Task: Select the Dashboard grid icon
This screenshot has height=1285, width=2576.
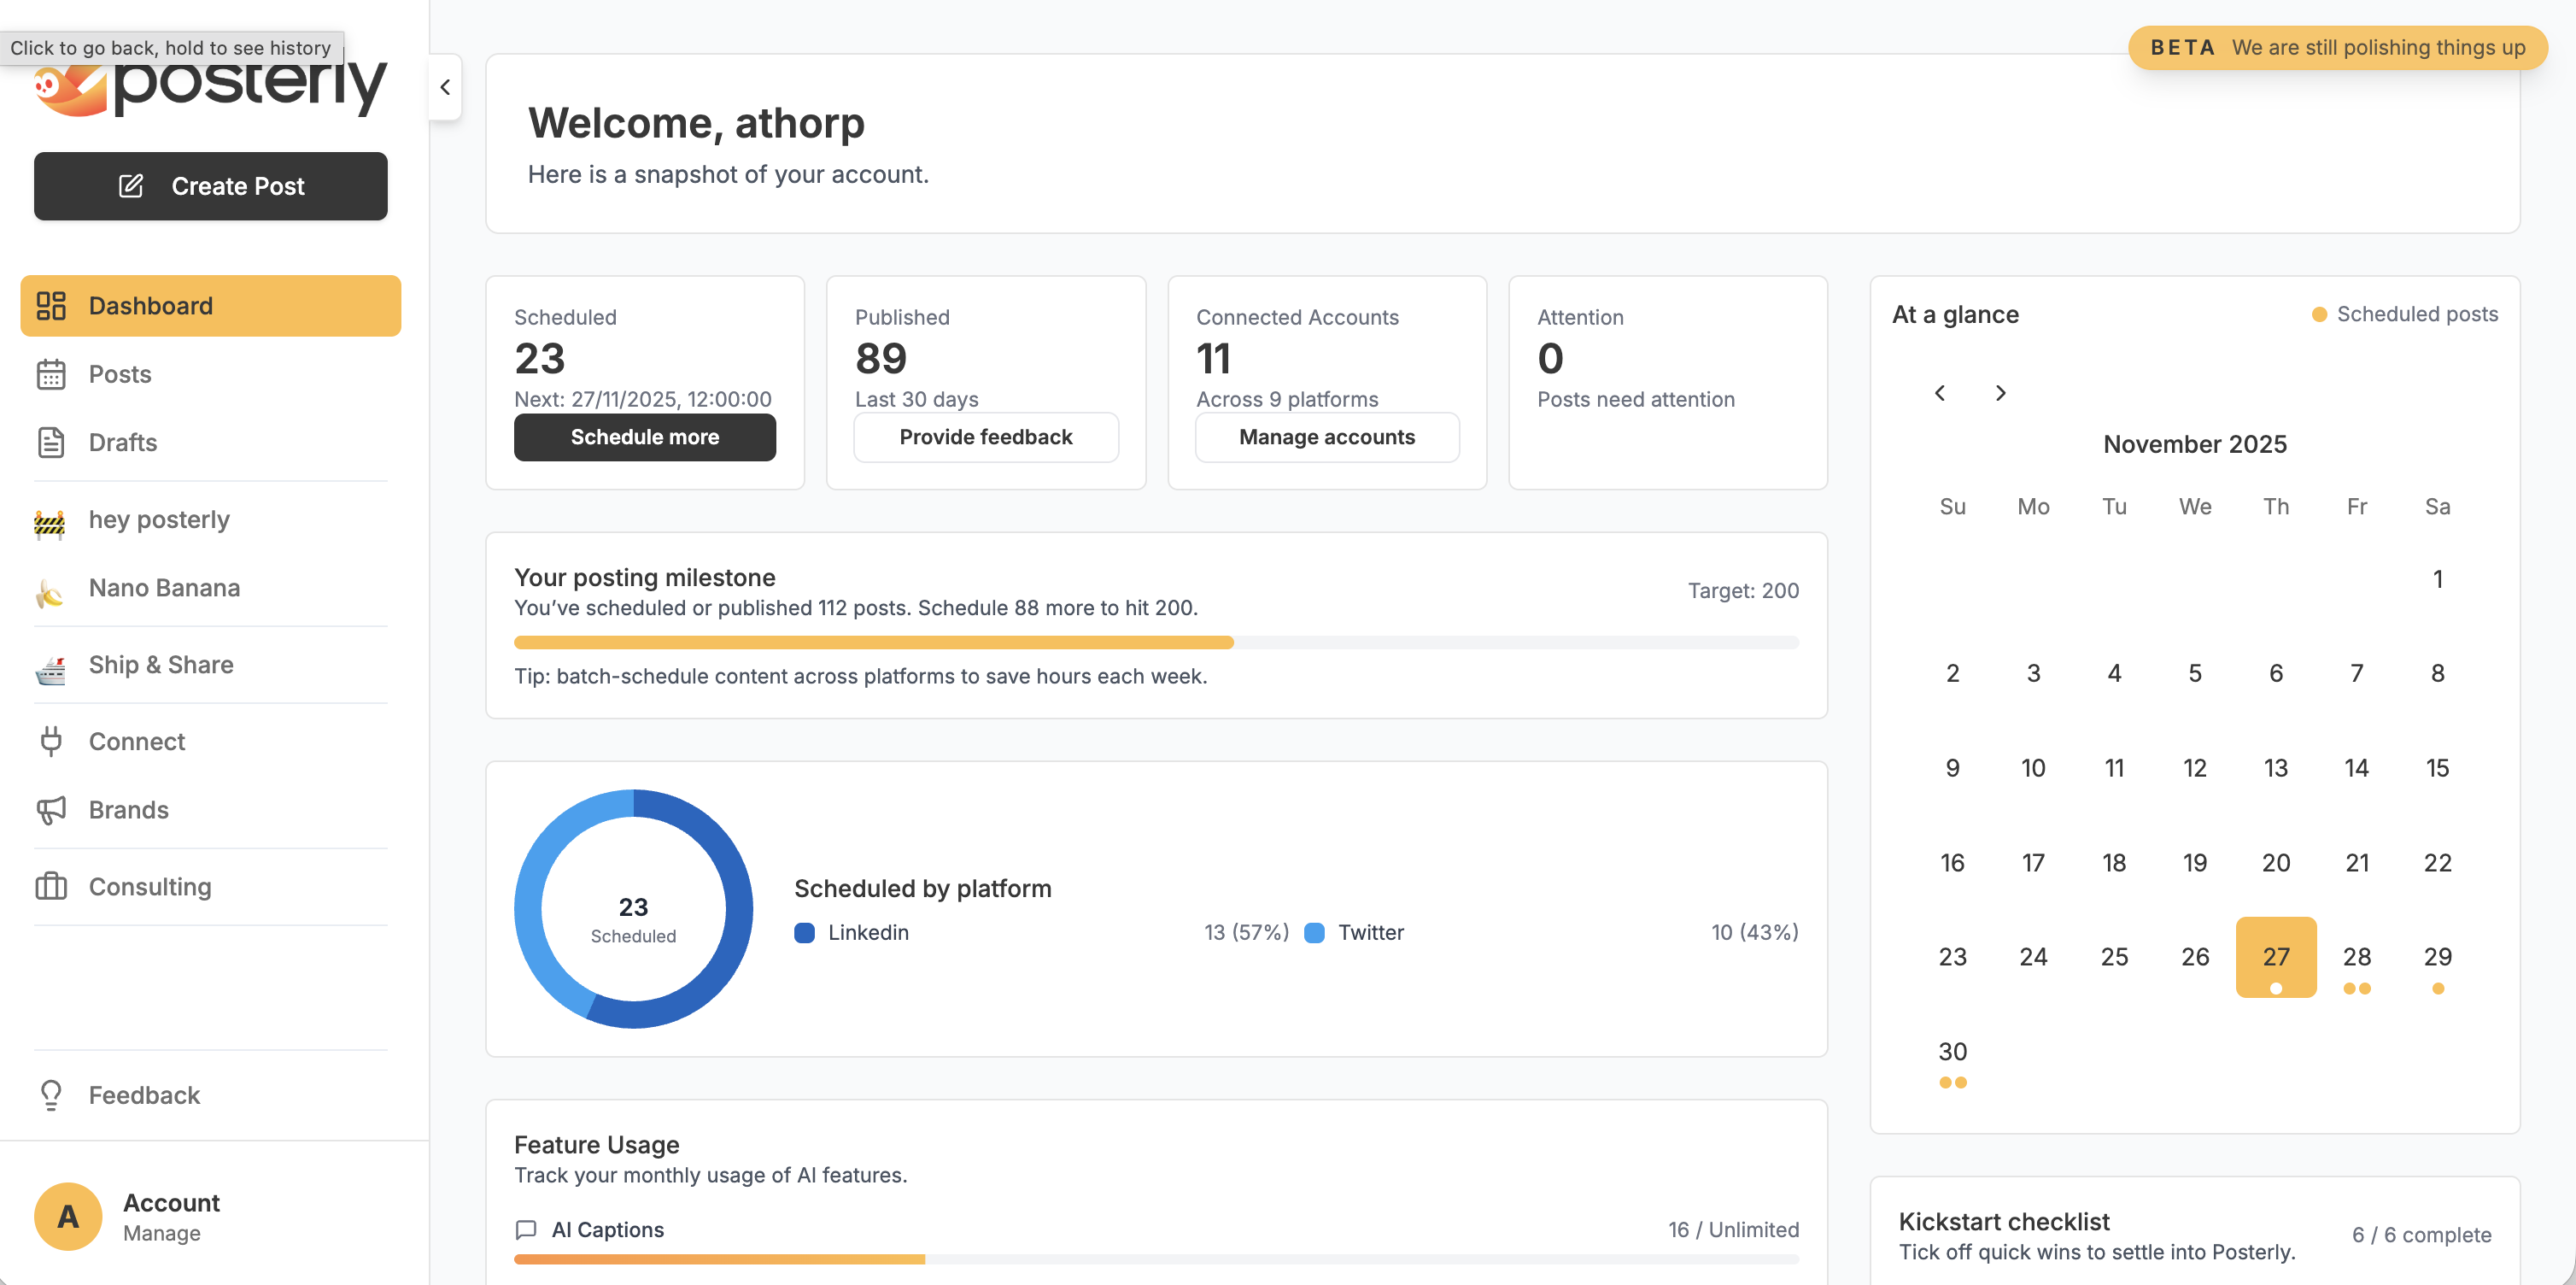Action: [x=51, y=305]
